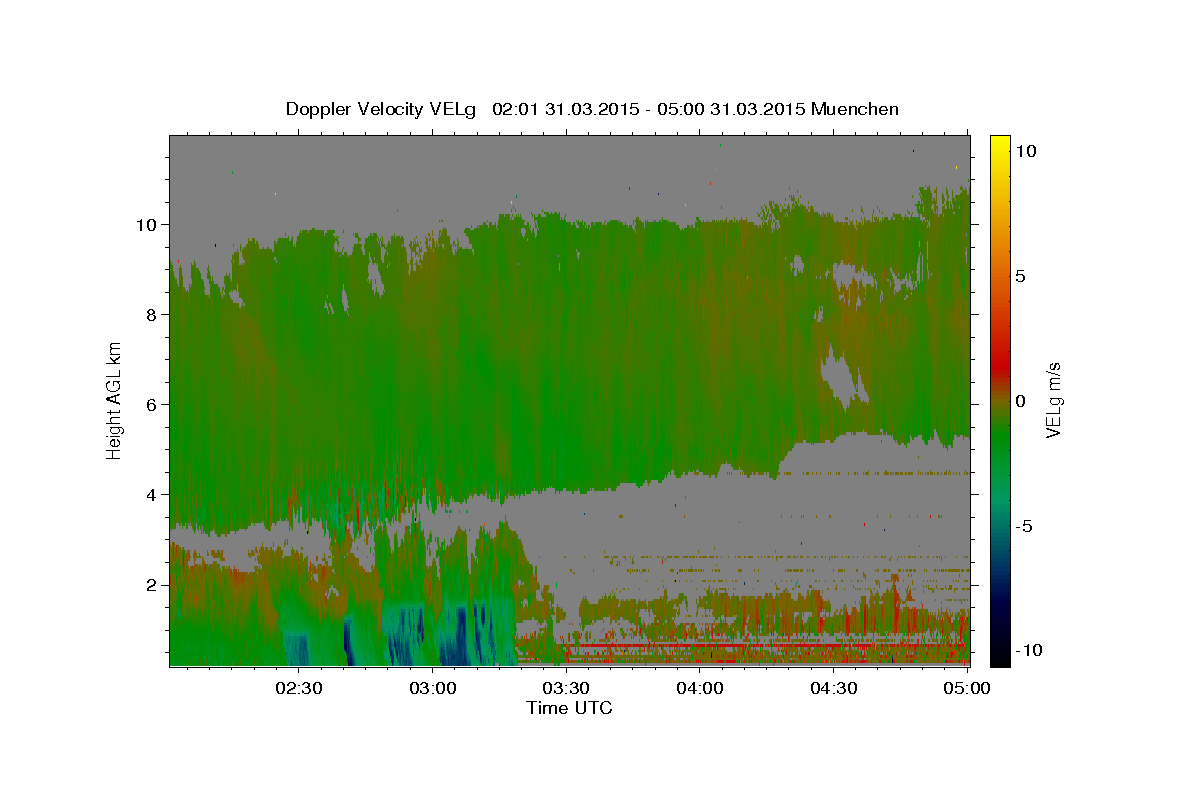Click the colorbar tick value '10'
This screenshot has width=1200, height=800.
click(1026, 151)
